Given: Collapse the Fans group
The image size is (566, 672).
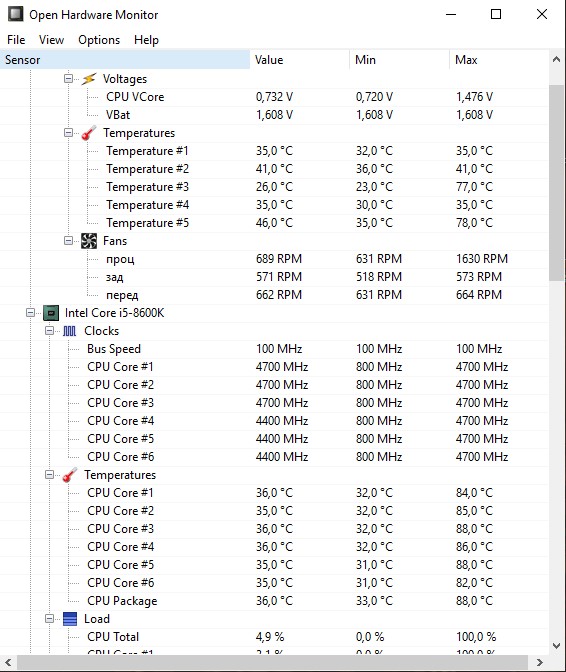Looking at the screenshot, I should pos(68,240).
